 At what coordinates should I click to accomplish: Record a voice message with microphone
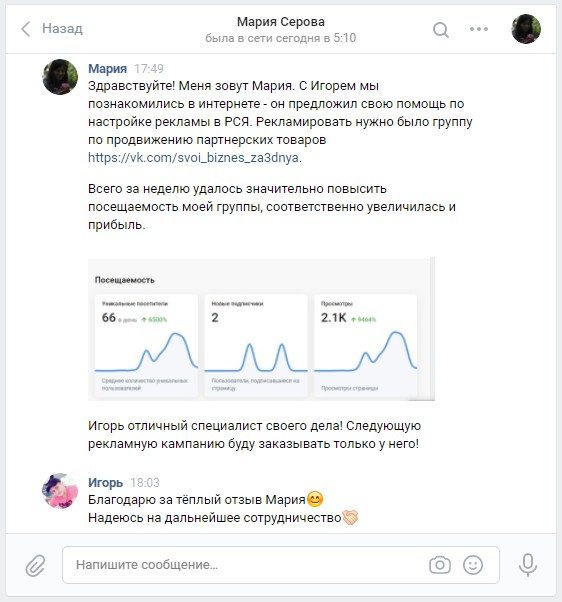coord(528,565)
